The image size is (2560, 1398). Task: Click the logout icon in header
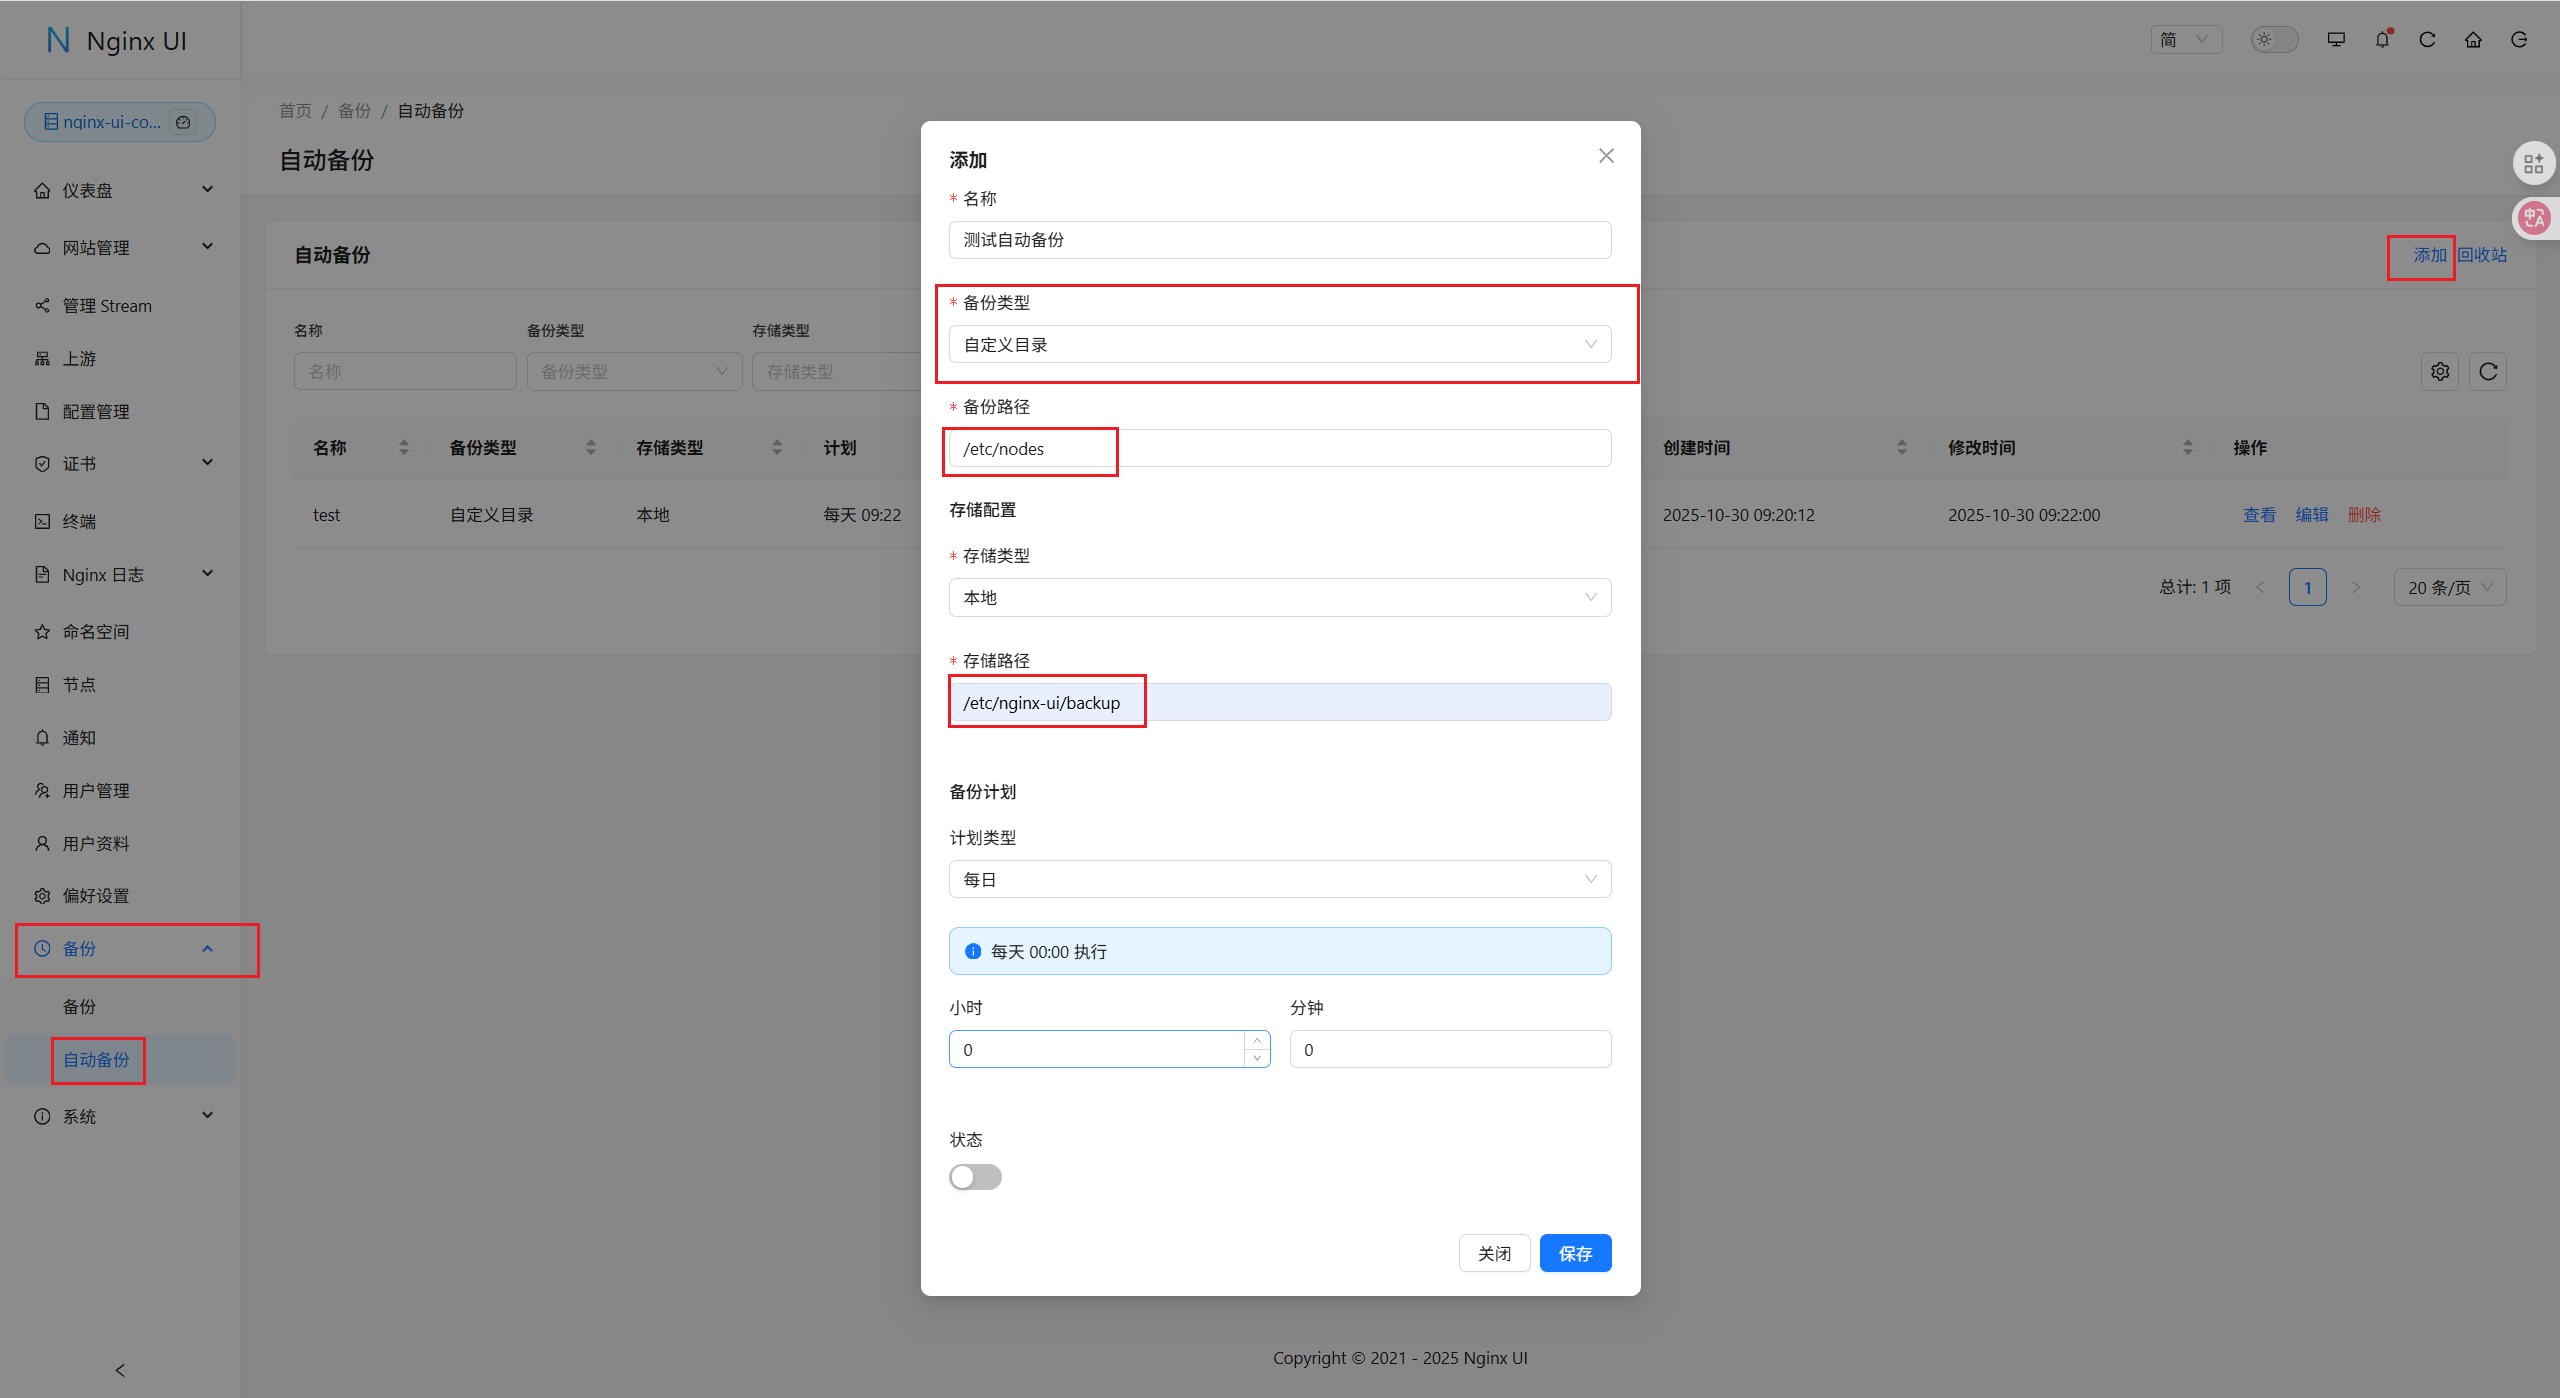tap(2519, 40)
